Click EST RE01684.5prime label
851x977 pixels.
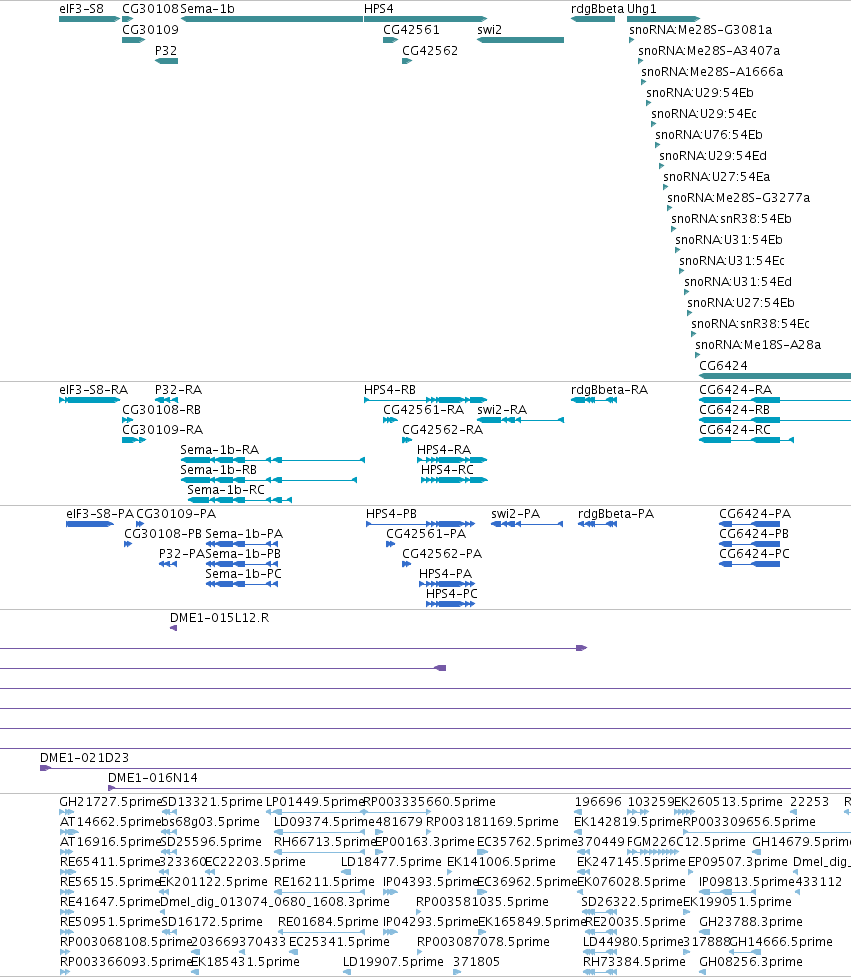coord(328,922)
